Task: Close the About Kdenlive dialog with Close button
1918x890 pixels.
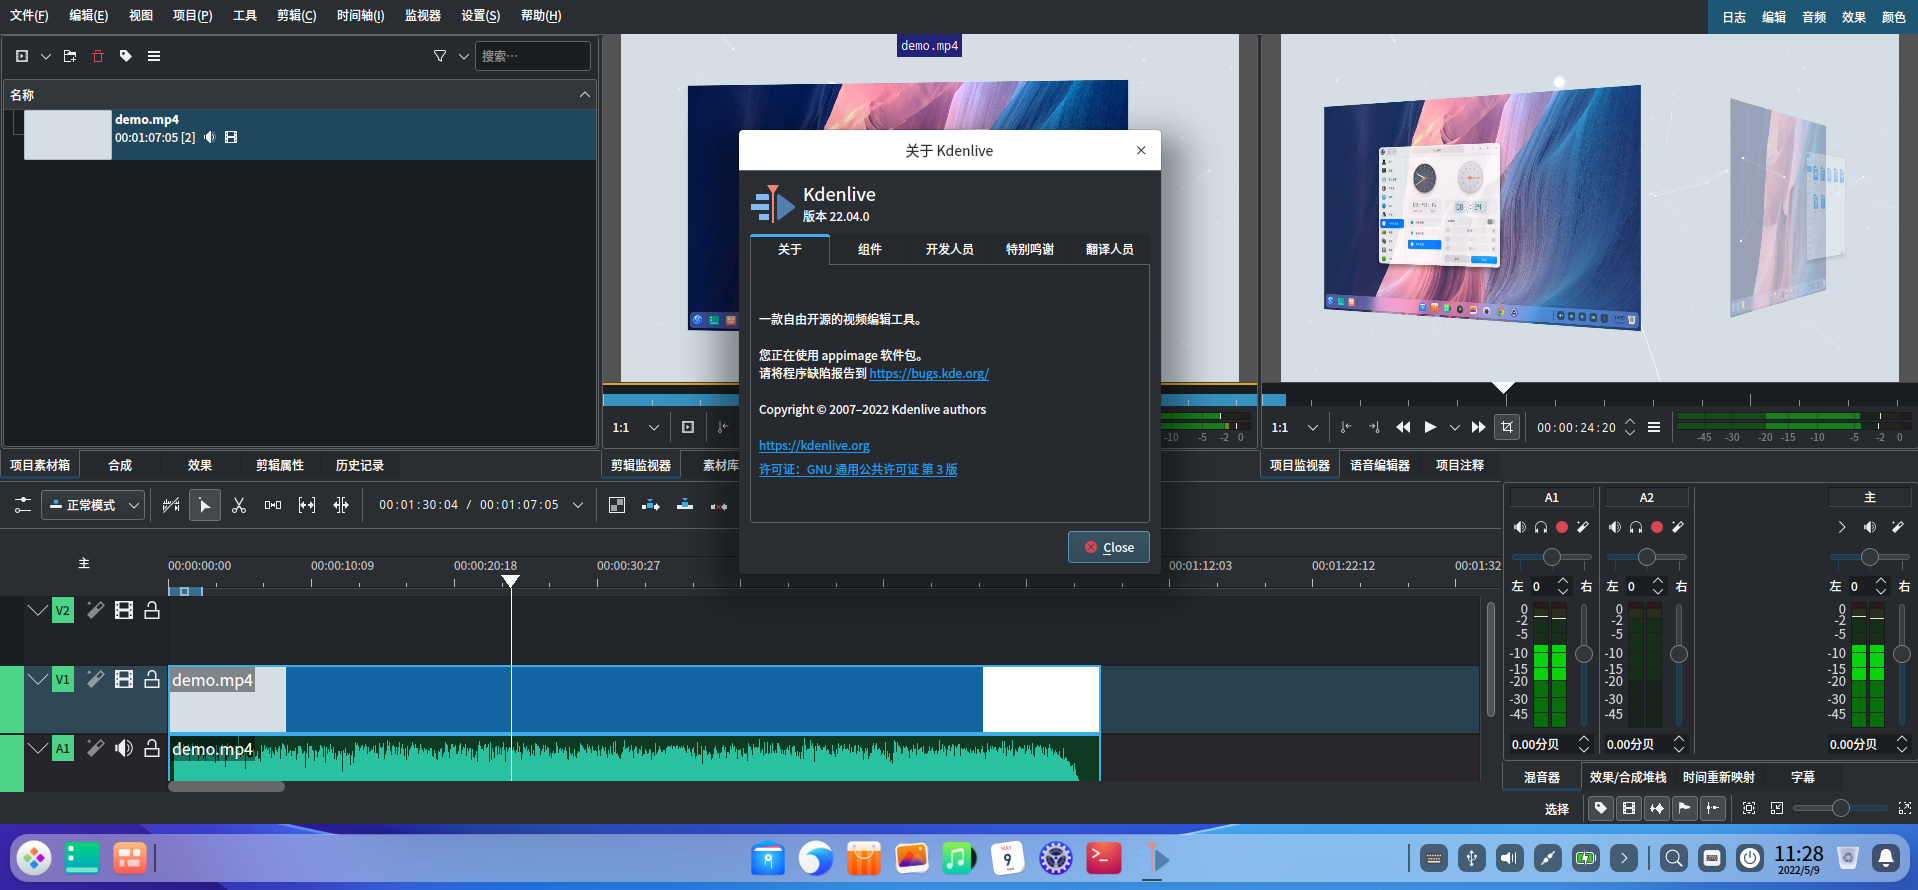Action: (x=1108, y=547)
